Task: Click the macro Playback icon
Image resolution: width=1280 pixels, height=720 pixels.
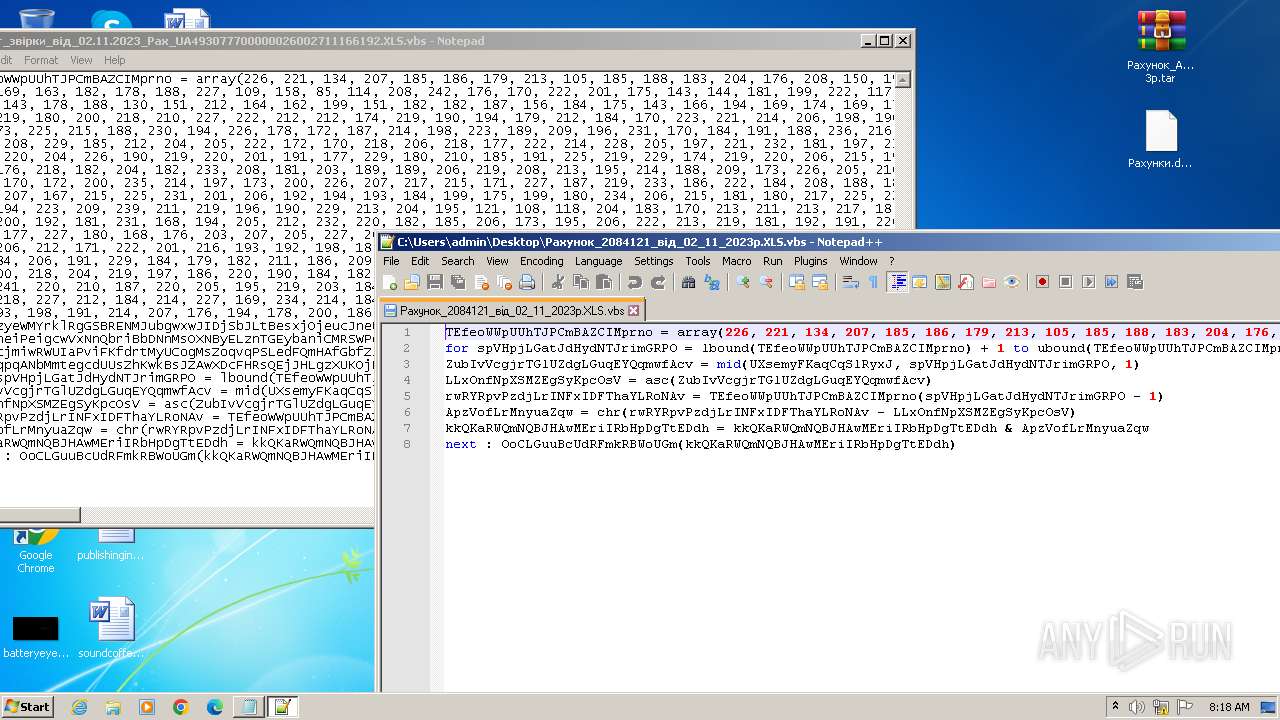Action: click(x=1089, y=282)
